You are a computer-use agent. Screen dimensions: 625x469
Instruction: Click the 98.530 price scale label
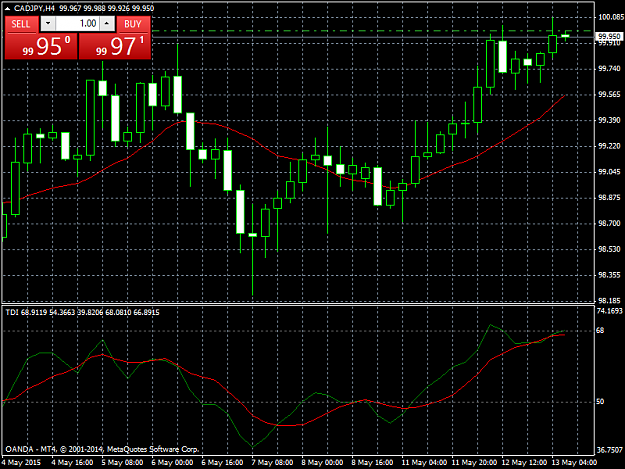pyautogui.click(x=609, y=249)
